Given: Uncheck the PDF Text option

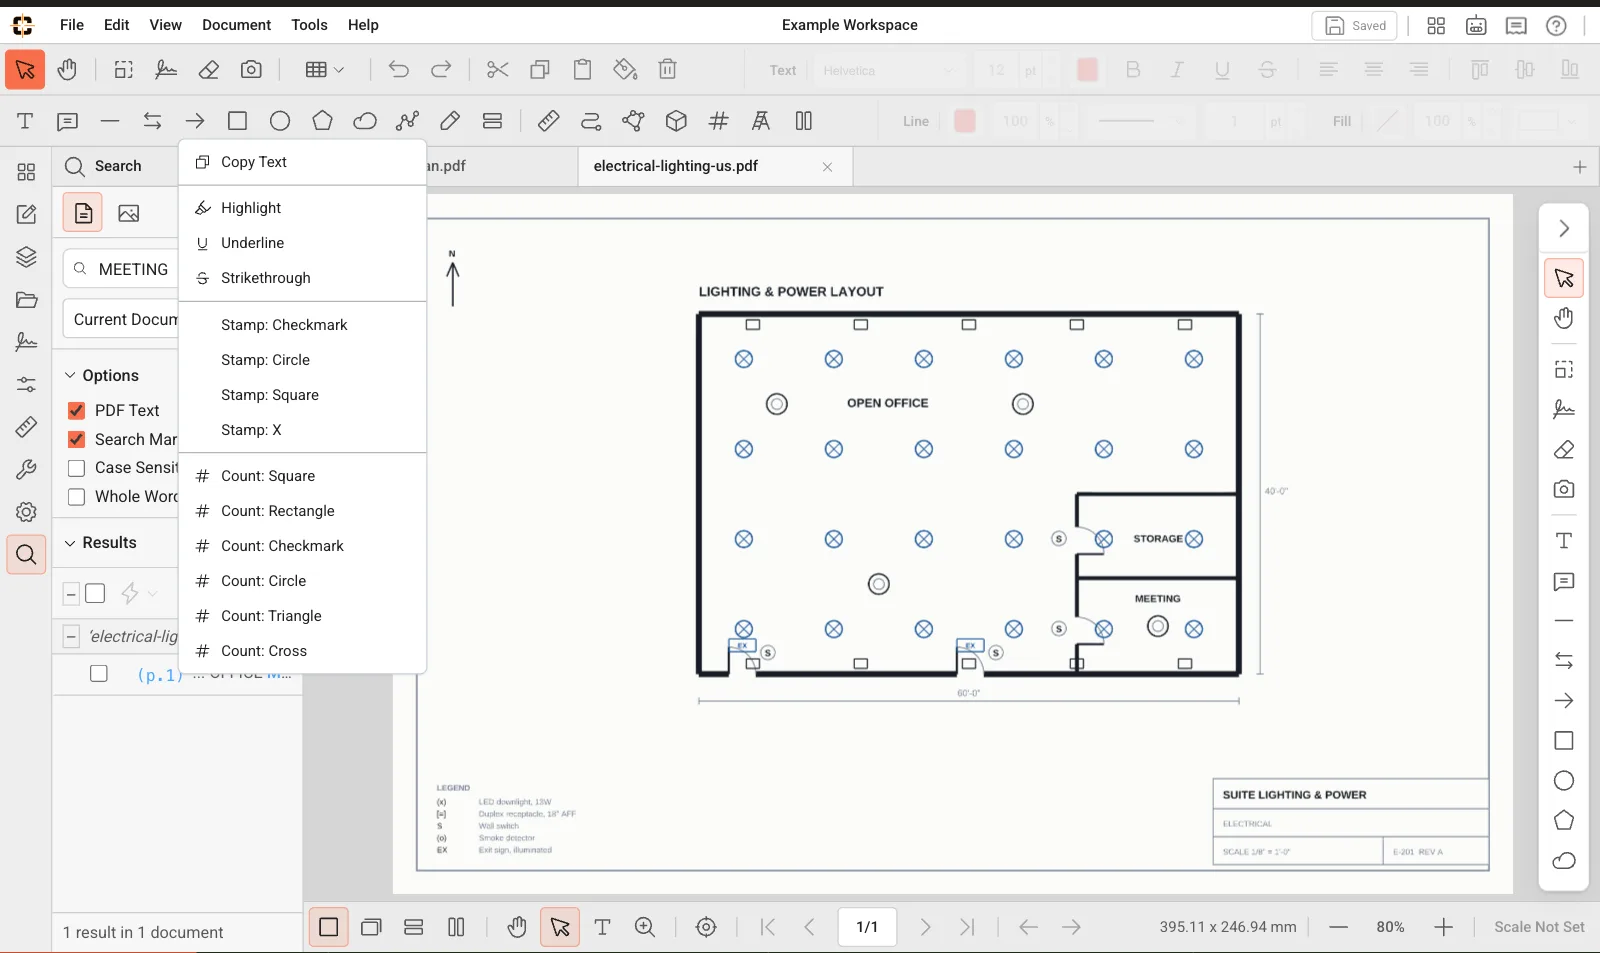Looking at the screenshot, I should click(76, 411).
